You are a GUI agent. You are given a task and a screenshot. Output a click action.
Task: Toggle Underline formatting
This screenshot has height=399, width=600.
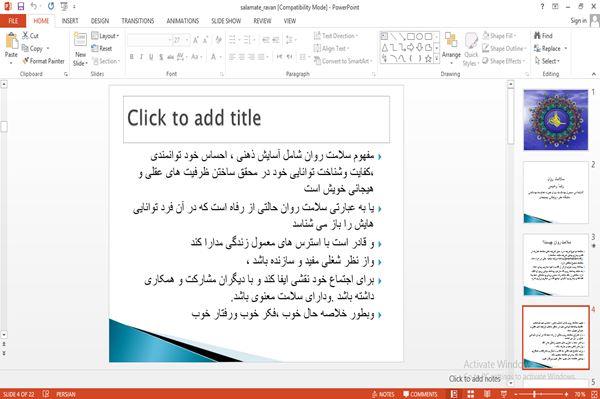(x=151, y=57)
